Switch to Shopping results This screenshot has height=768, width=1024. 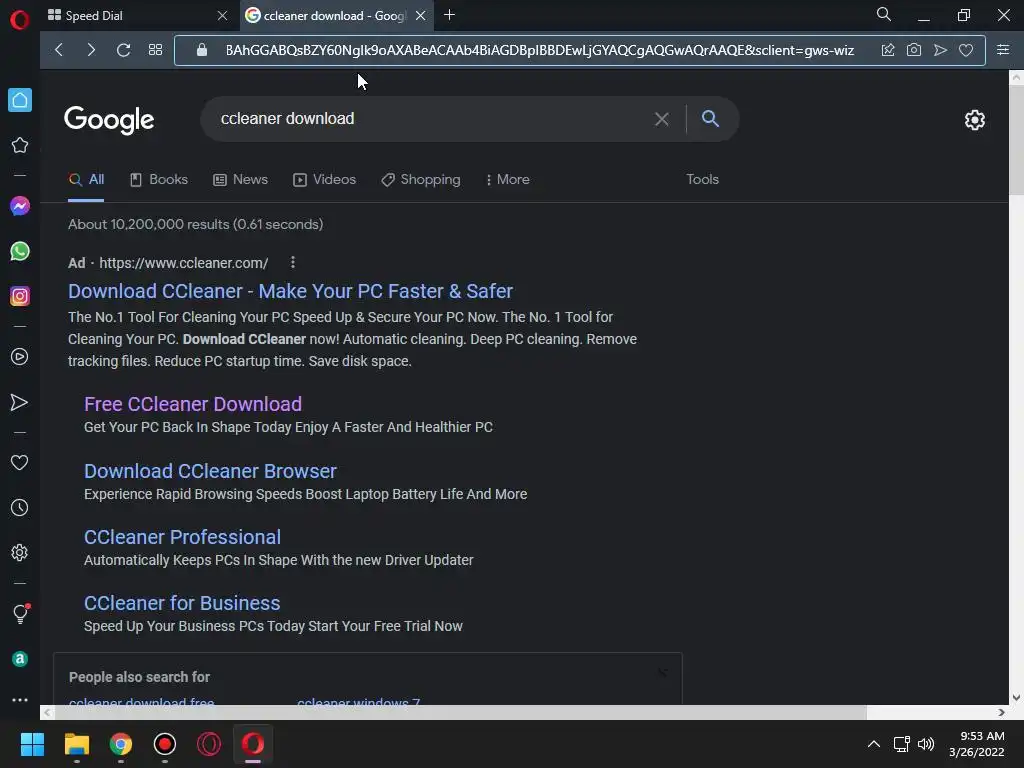421,180
